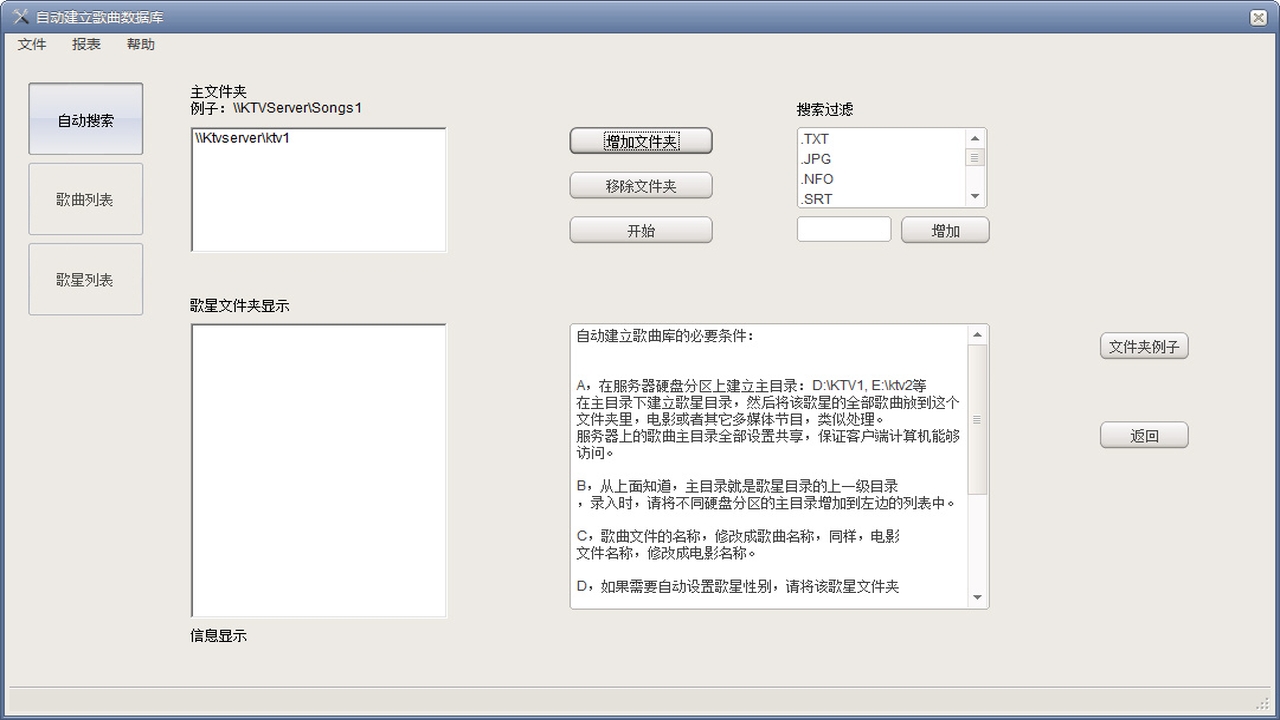Switch to the 歌曲列表 side tab
The height and width of the screenshot is (720, 1280).
(x=86, y=200)
